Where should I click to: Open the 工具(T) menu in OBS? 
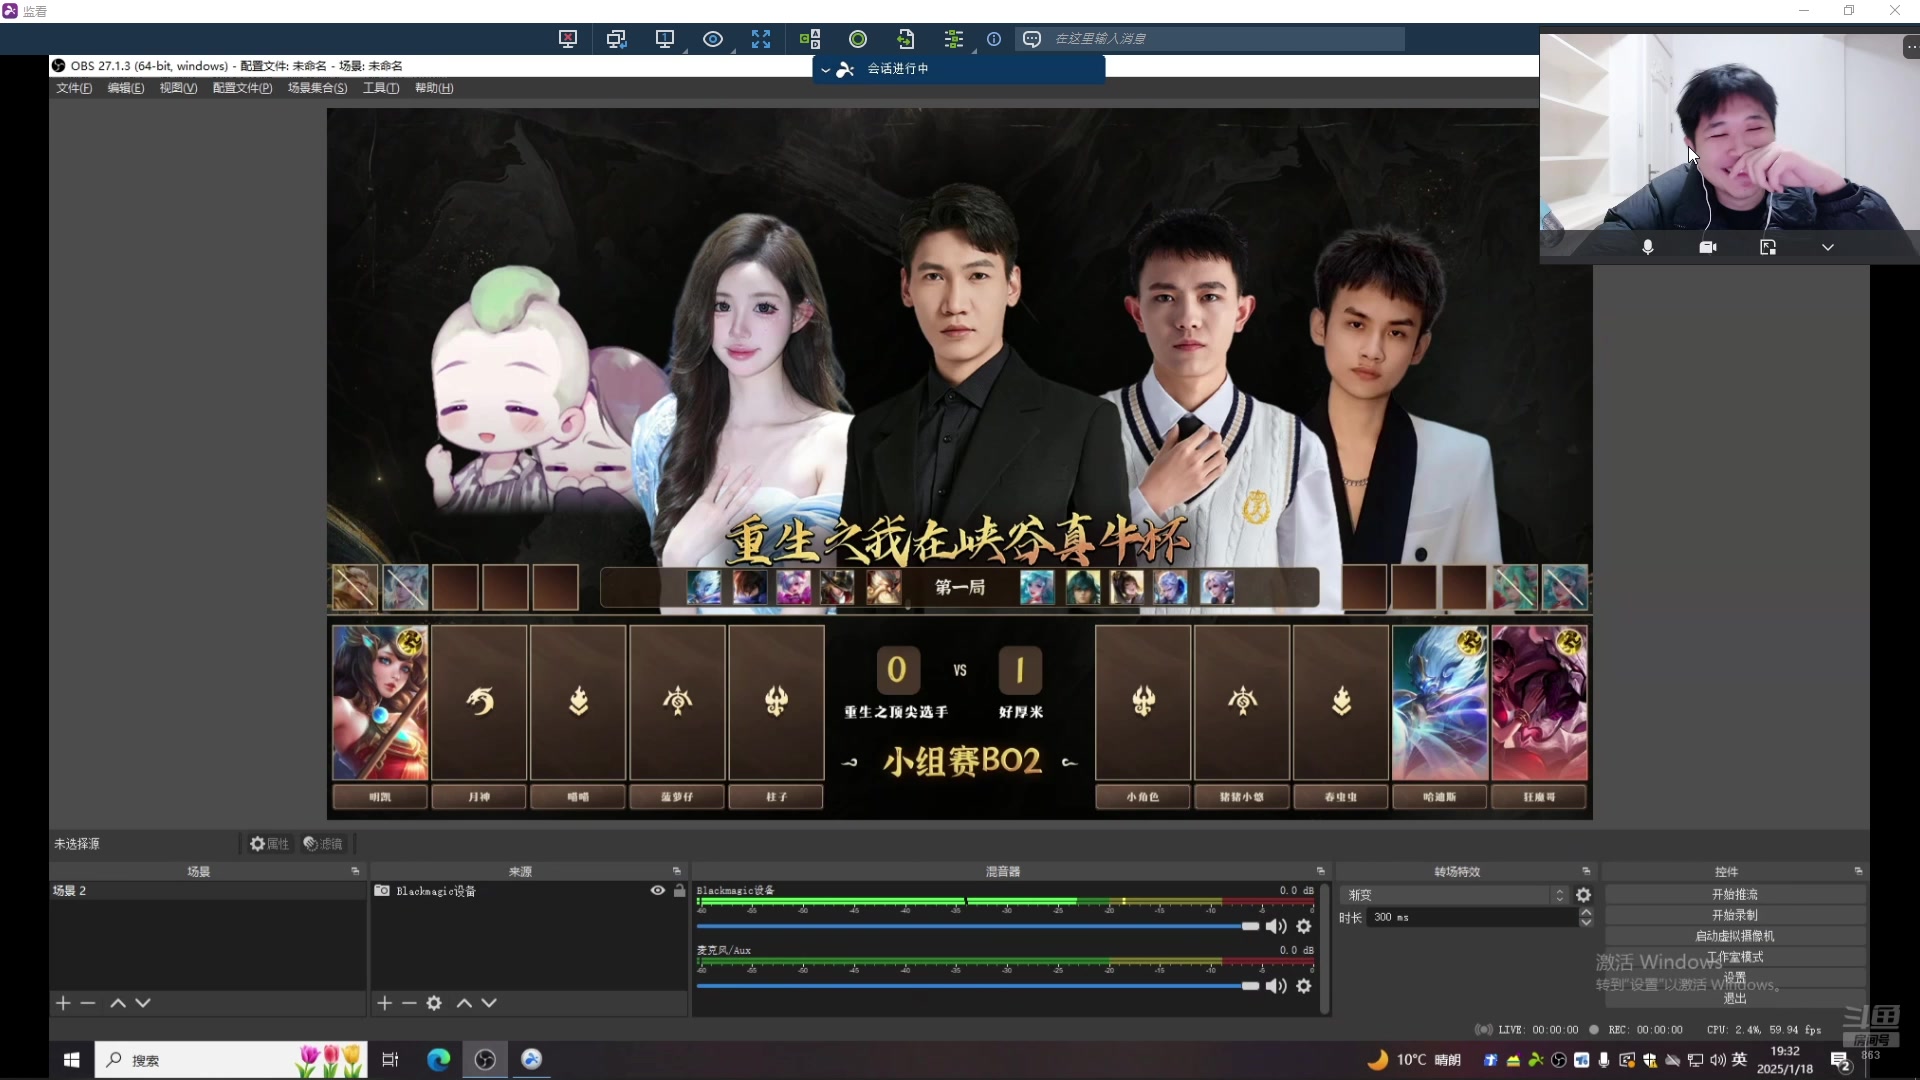click(381, 88)
